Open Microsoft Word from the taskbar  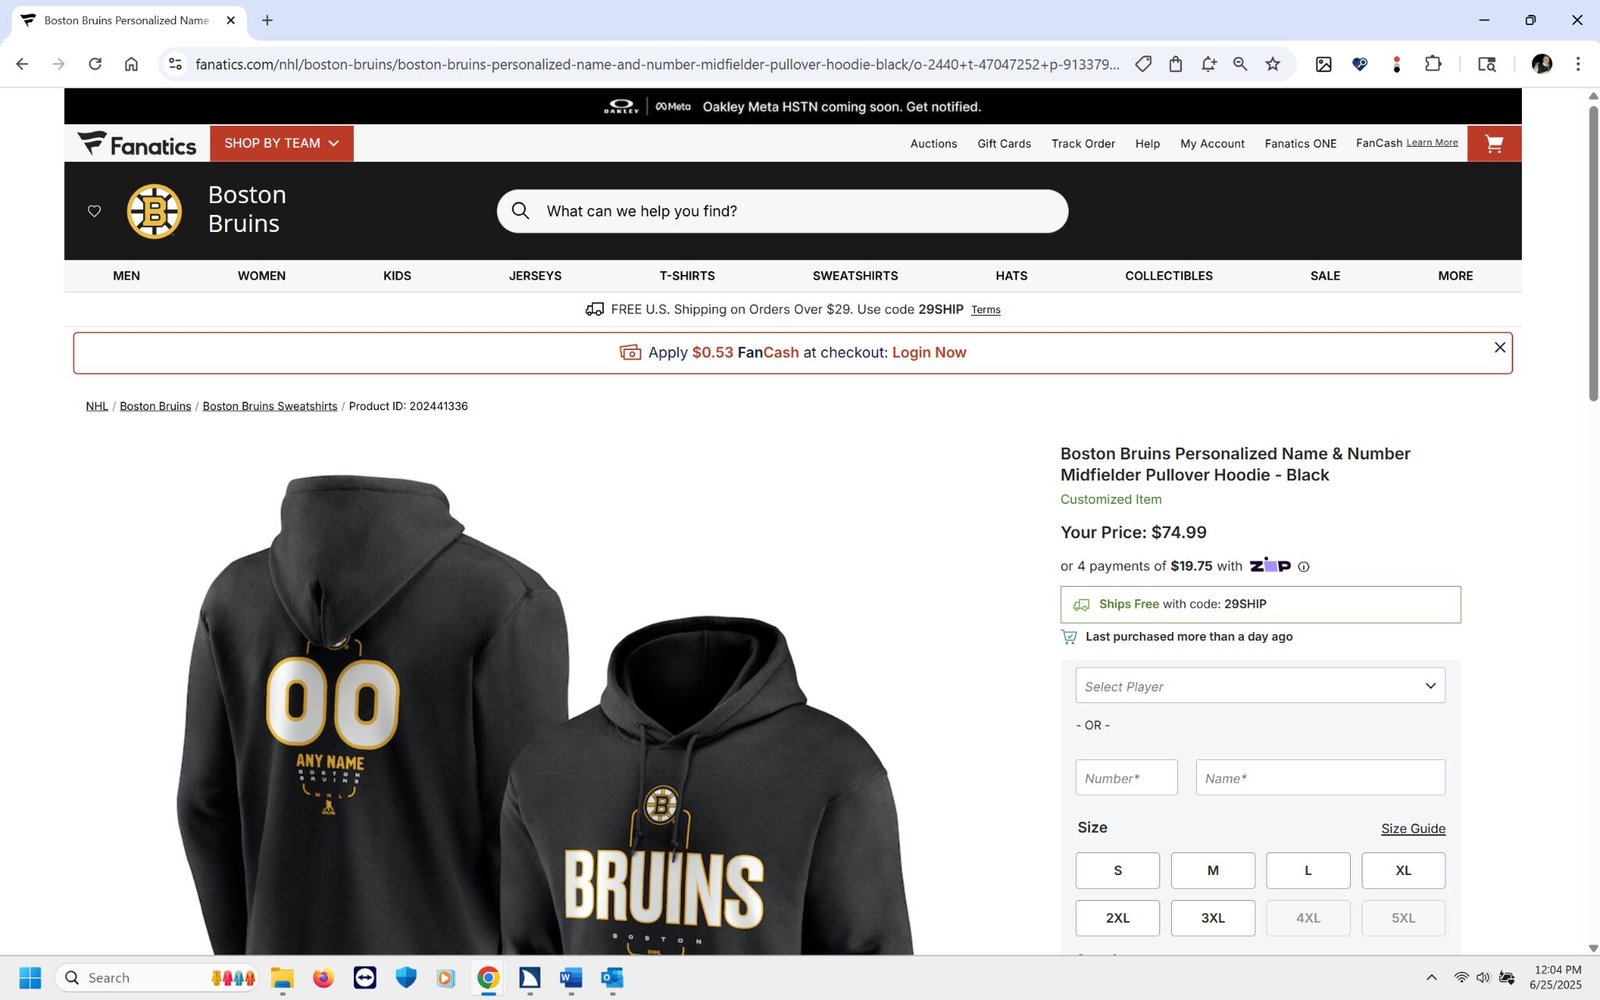click(570, 978)
